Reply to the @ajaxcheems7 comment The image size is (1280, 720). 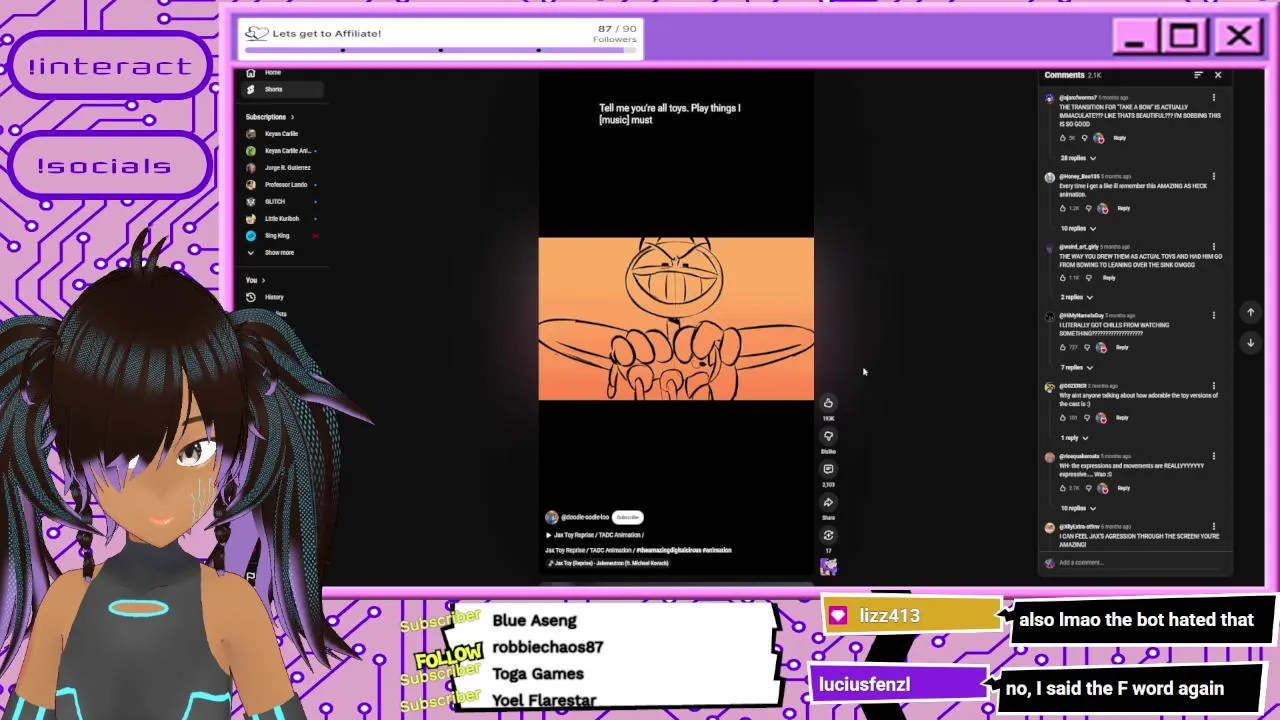pos(1120,138)
